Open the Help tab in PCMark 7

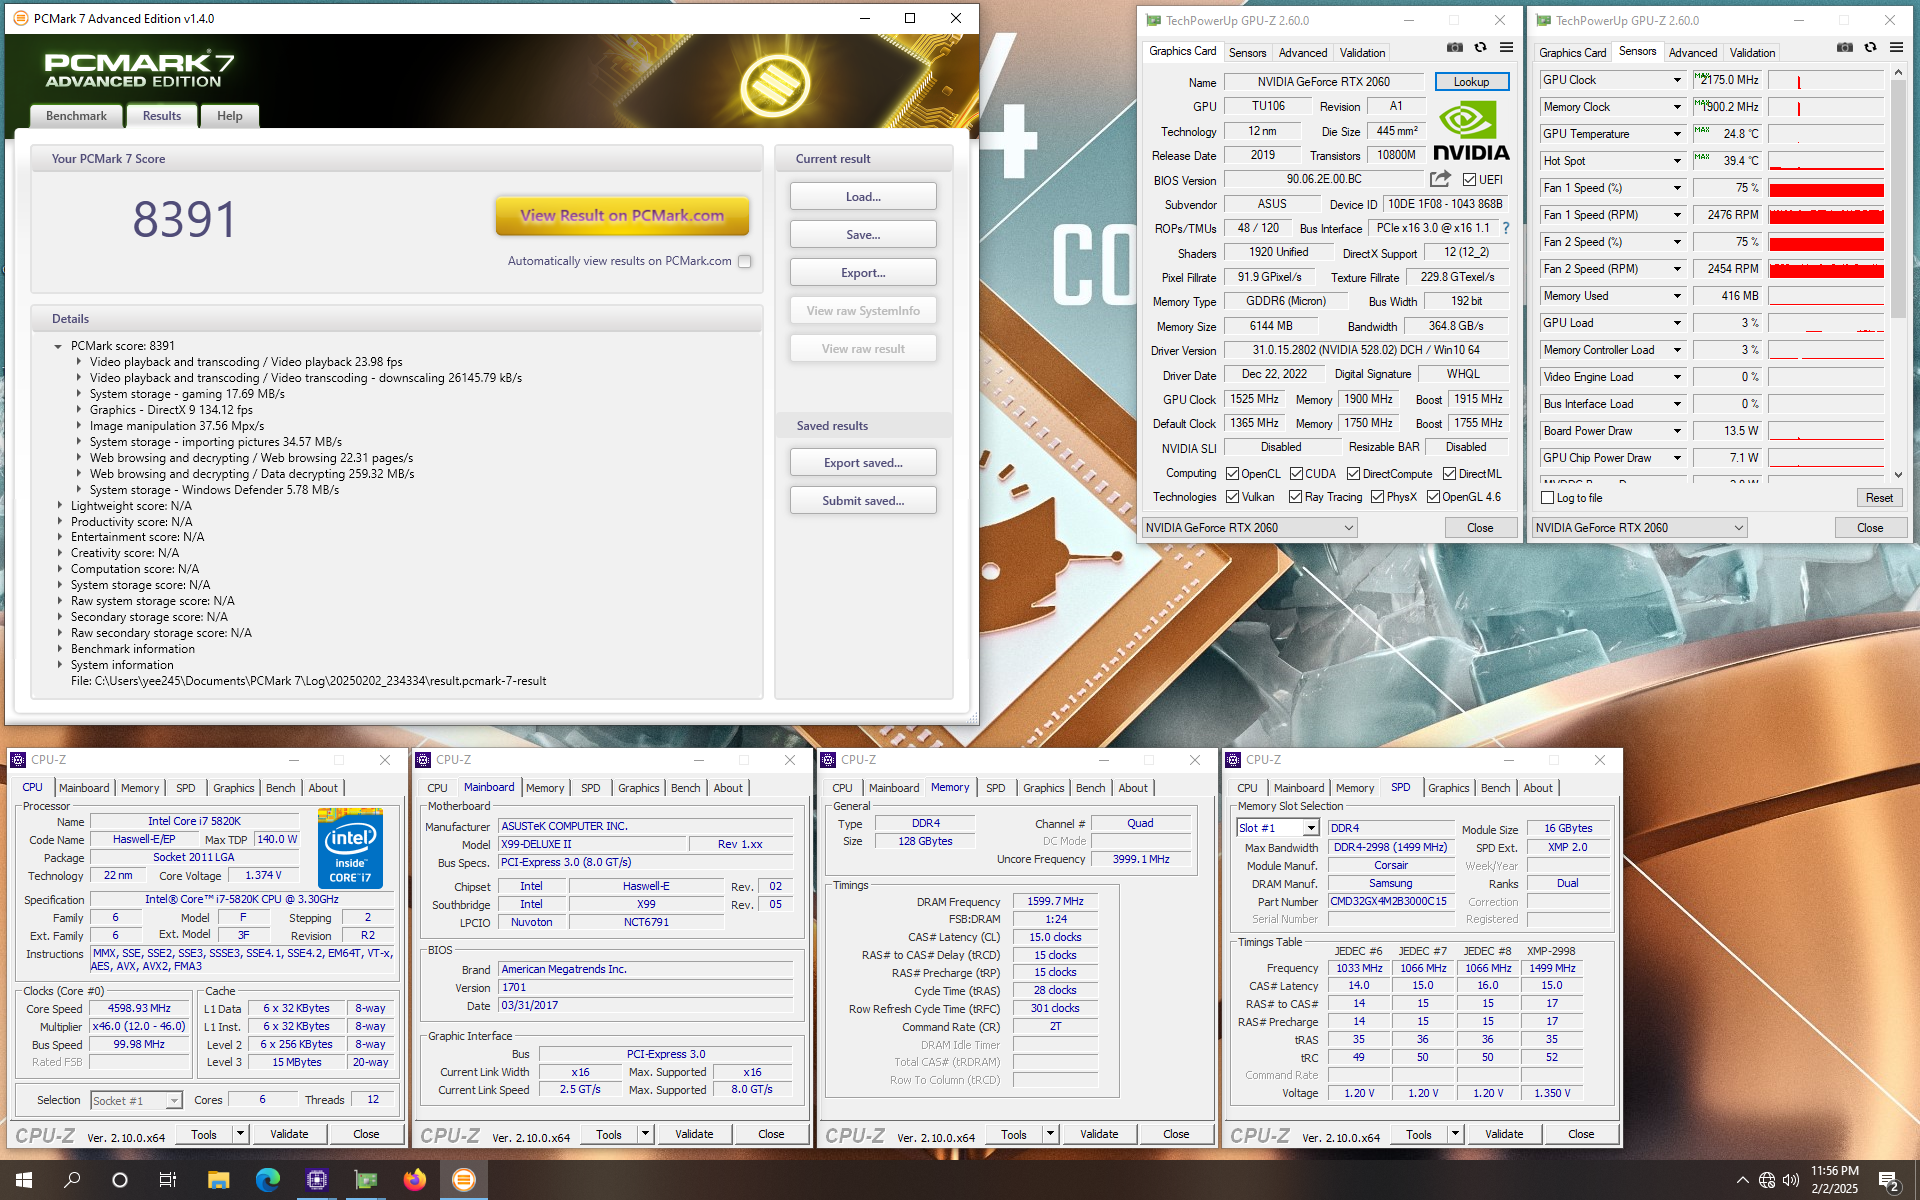pos(230,116)
